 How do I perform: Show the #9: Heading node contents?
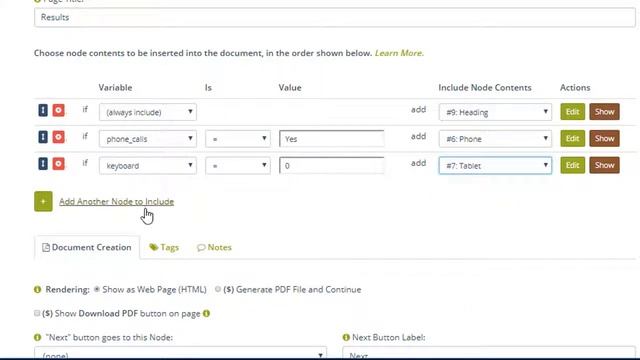tap(604, 111)
